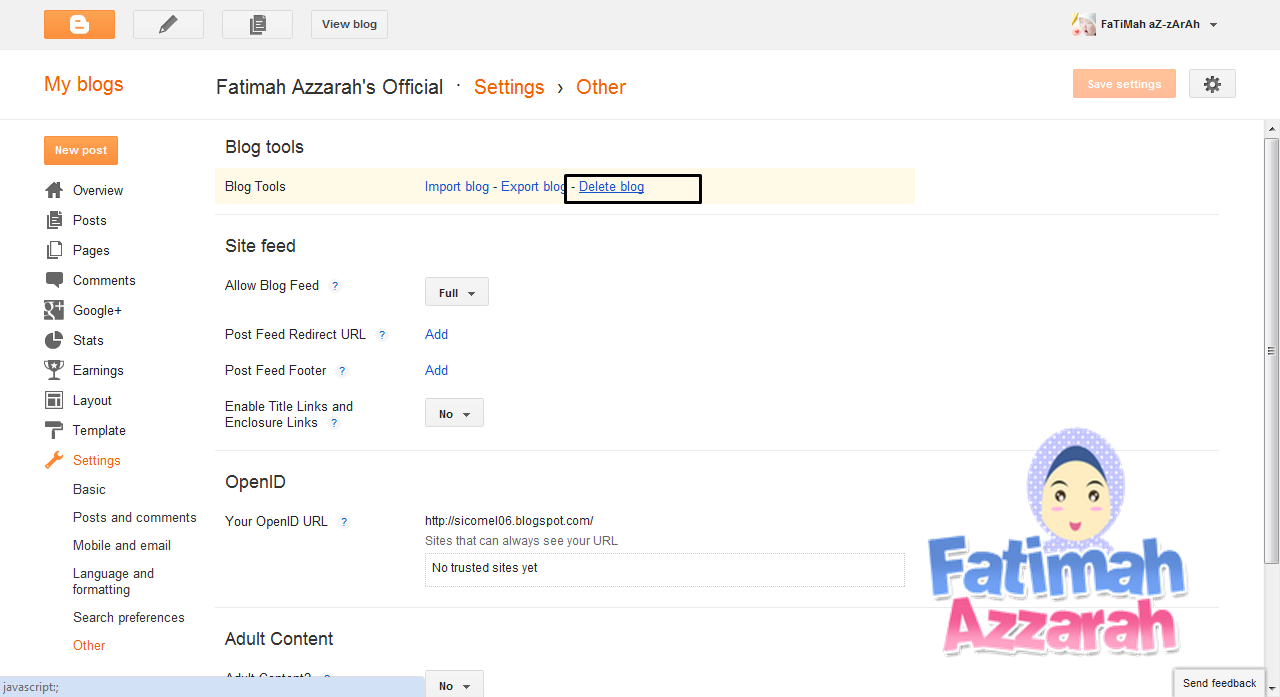Click Add for Post Feed Footer
The width and height of the screenshot is (1280, 697).
(x=436, y=370)
